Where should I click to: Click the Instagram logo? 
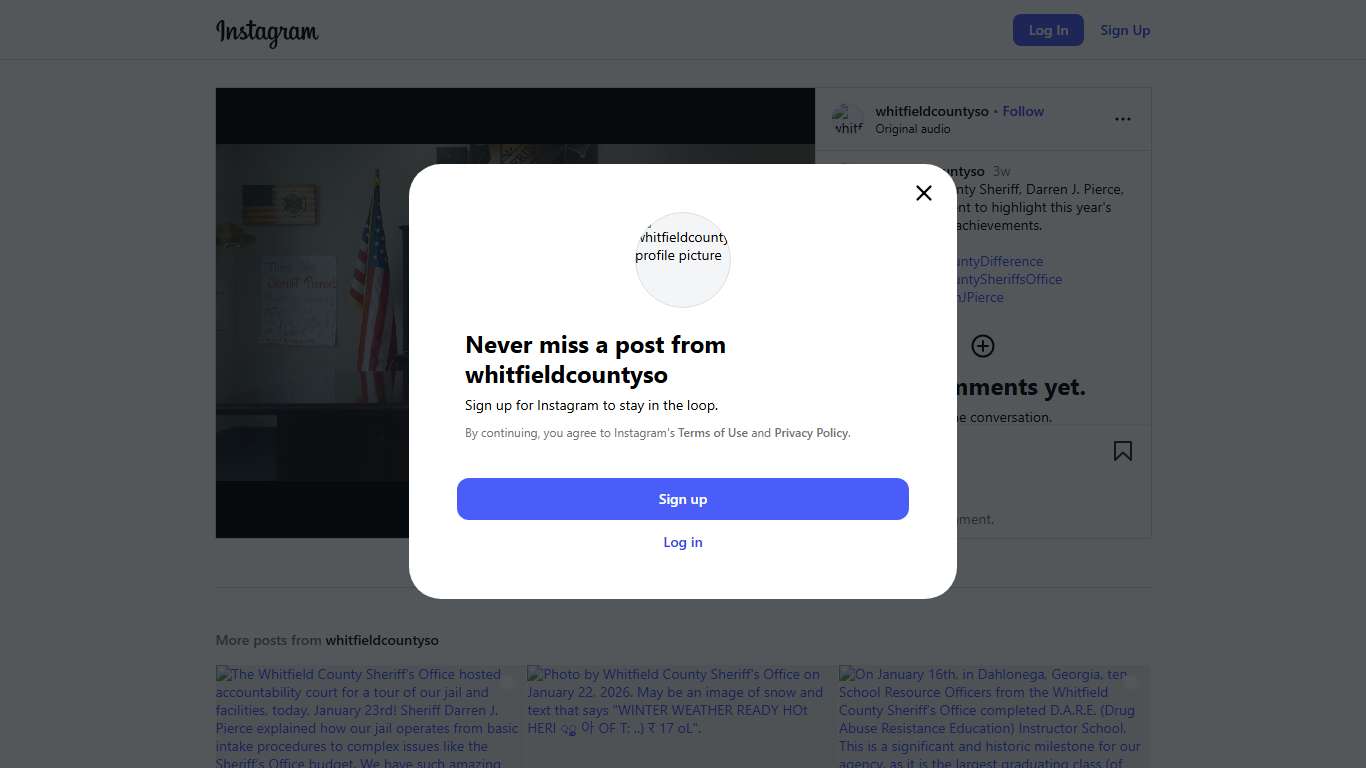[x=267, y=32]
